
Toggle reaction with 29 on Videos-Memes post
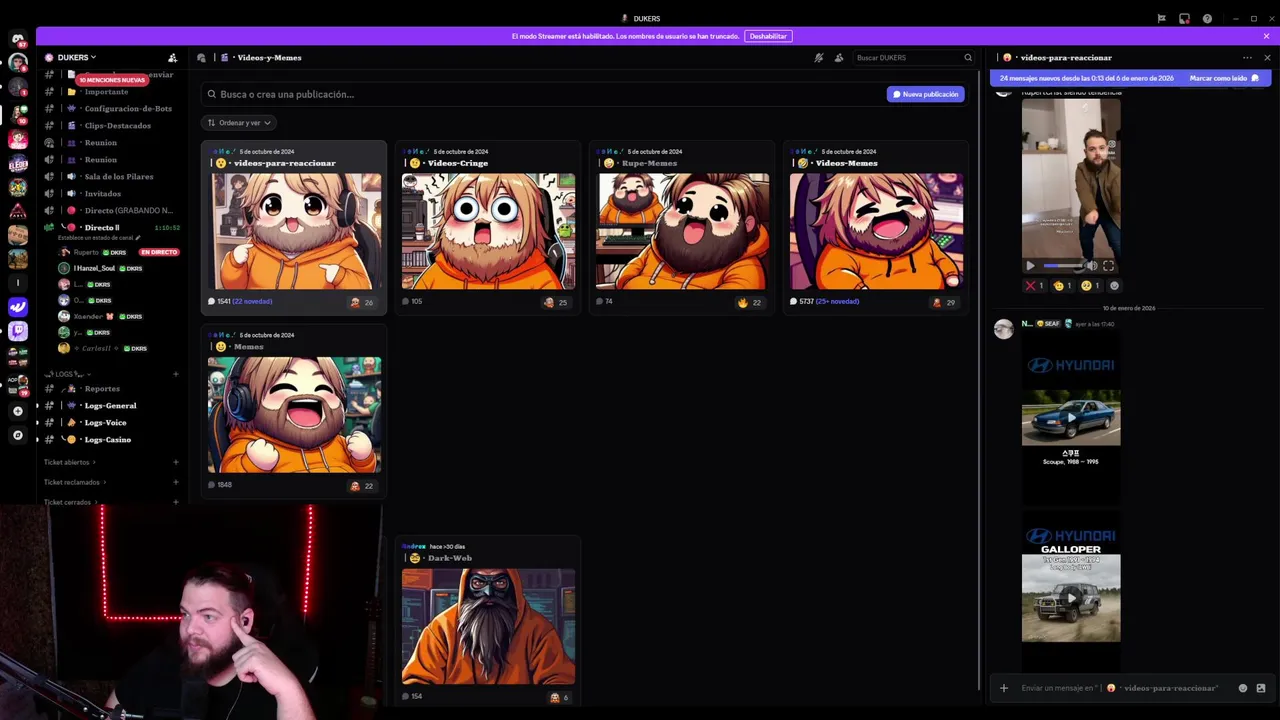(944, 302)
